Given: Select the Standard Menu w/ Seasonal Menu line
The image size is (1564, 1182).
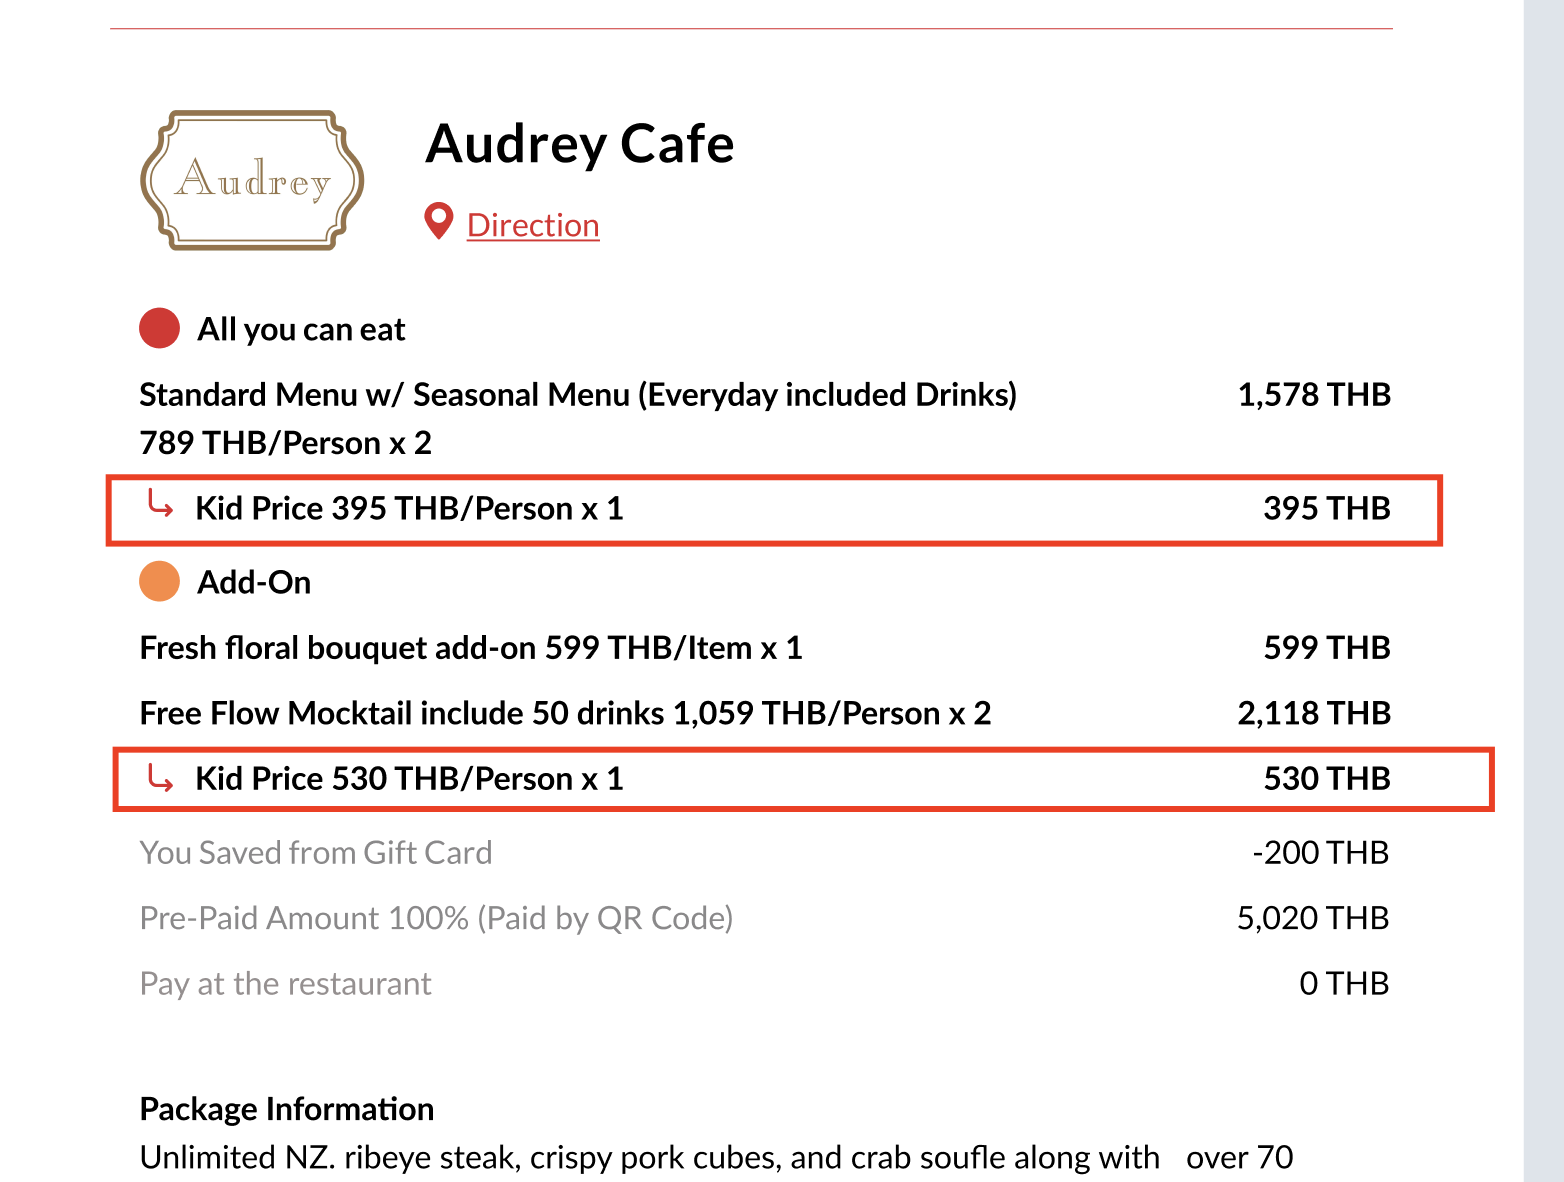Looking at the screenshot, I should coord(577,395).
